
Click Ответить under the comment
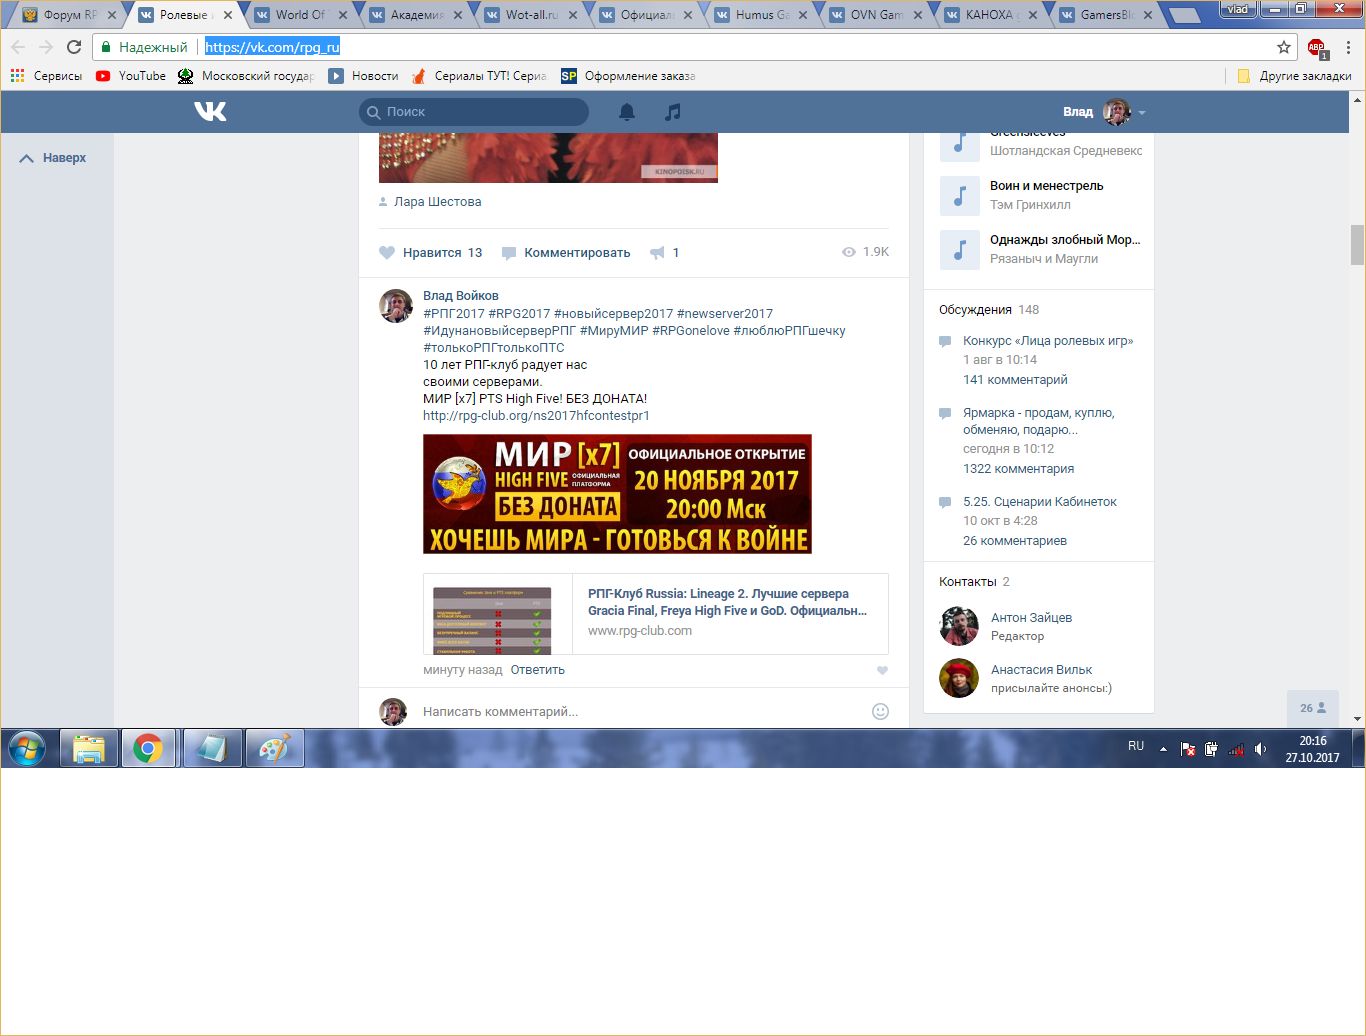point(537,670)
